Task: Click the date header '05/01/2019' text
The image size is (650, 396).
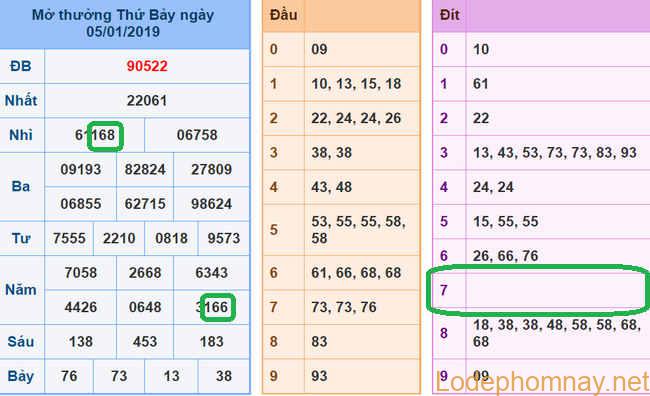Action: [x=123, y=32]
